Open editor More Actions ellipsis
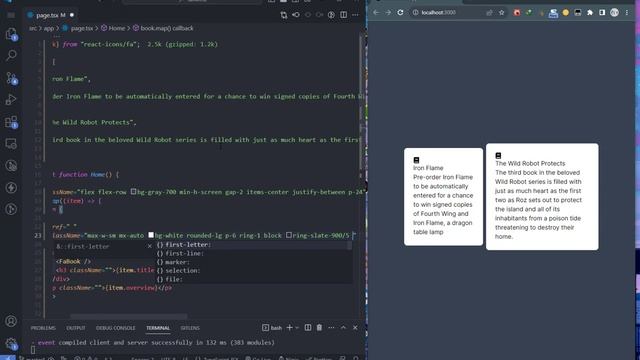Viewport: 640px width, 360px height. coord(356,15)
